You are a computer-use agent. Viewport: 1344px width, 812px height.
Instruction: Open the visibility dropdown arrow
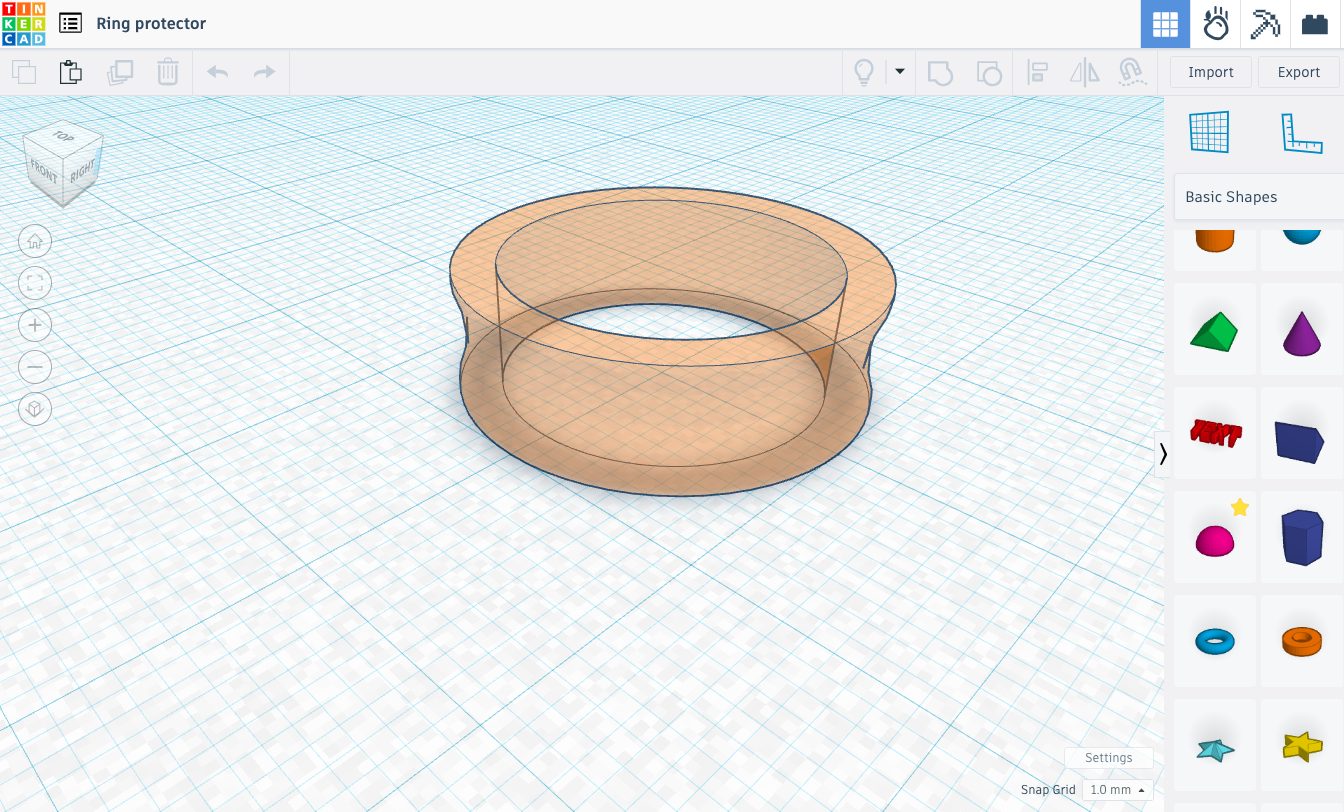tap(899, 72)
